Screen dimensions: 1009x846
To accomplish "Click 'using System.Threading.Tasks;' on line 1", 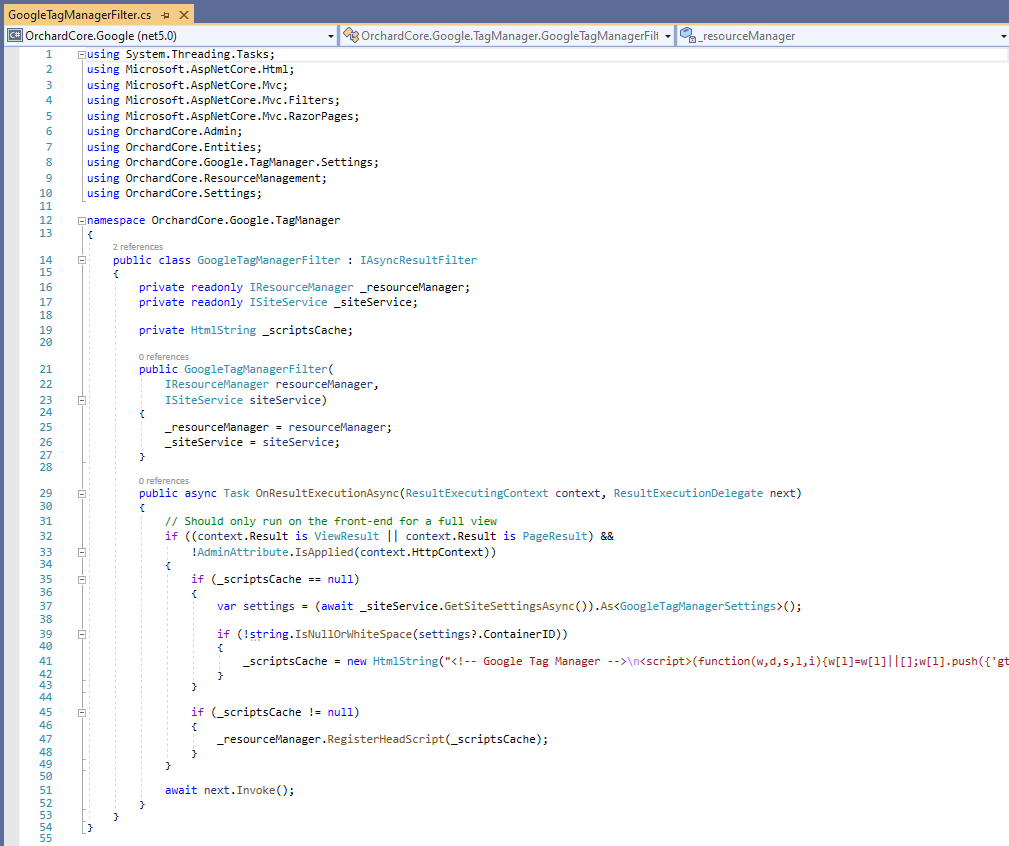I will pyautogui.click(x=181, y=54).
